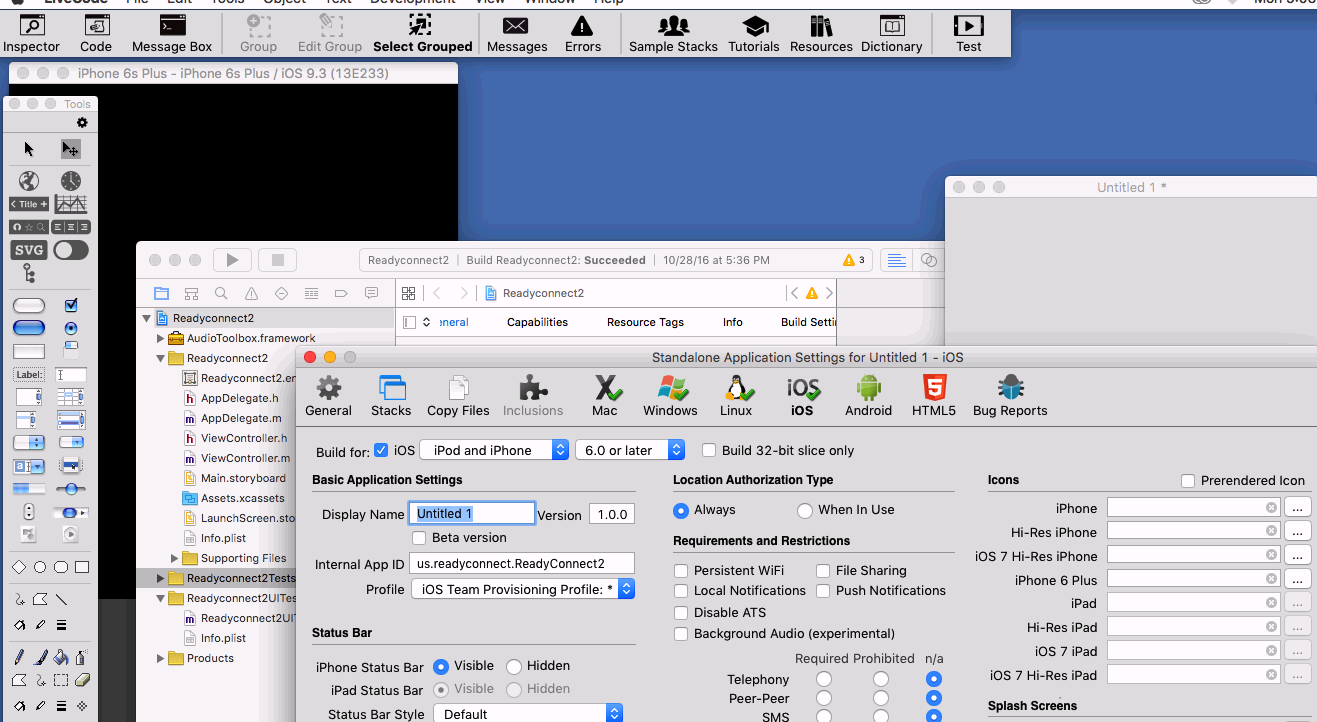Set iPhone Status Bar to Hidden
The image size is (1317, 722).
[x=514, y=666]
